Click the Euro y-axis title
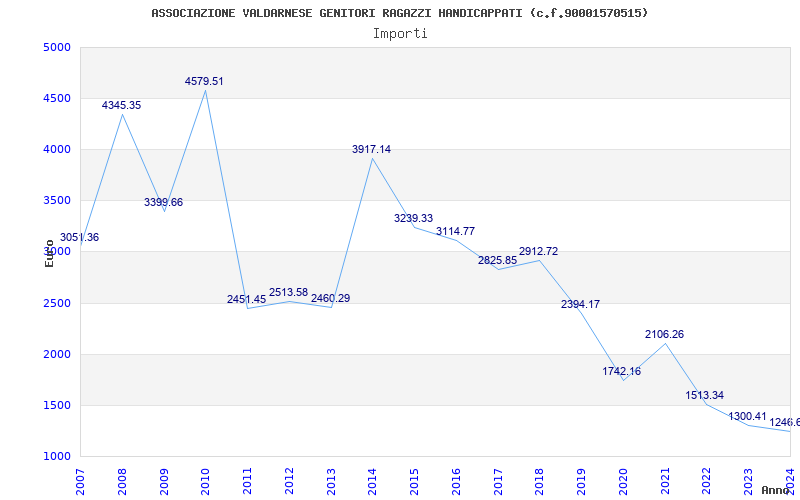The width and height of the screenshot is (800, 500). coord(49,254)
